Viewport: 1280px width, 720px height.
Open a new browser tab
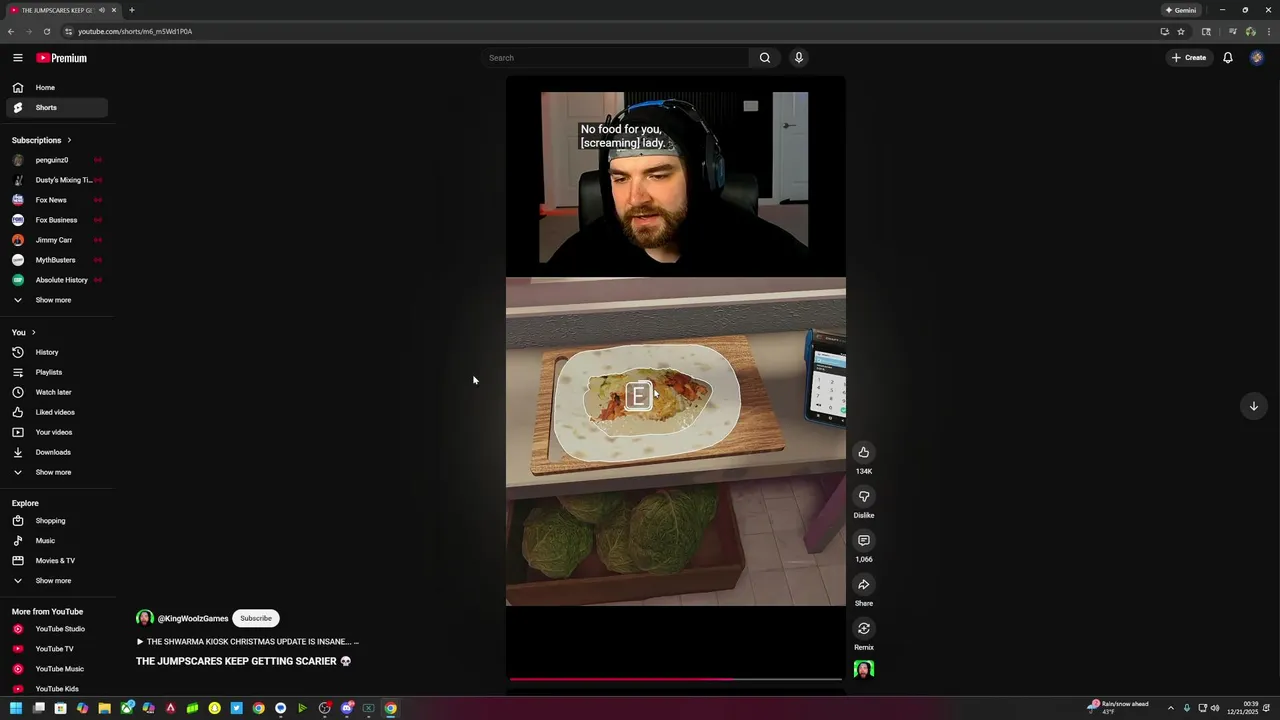point(131,10)
